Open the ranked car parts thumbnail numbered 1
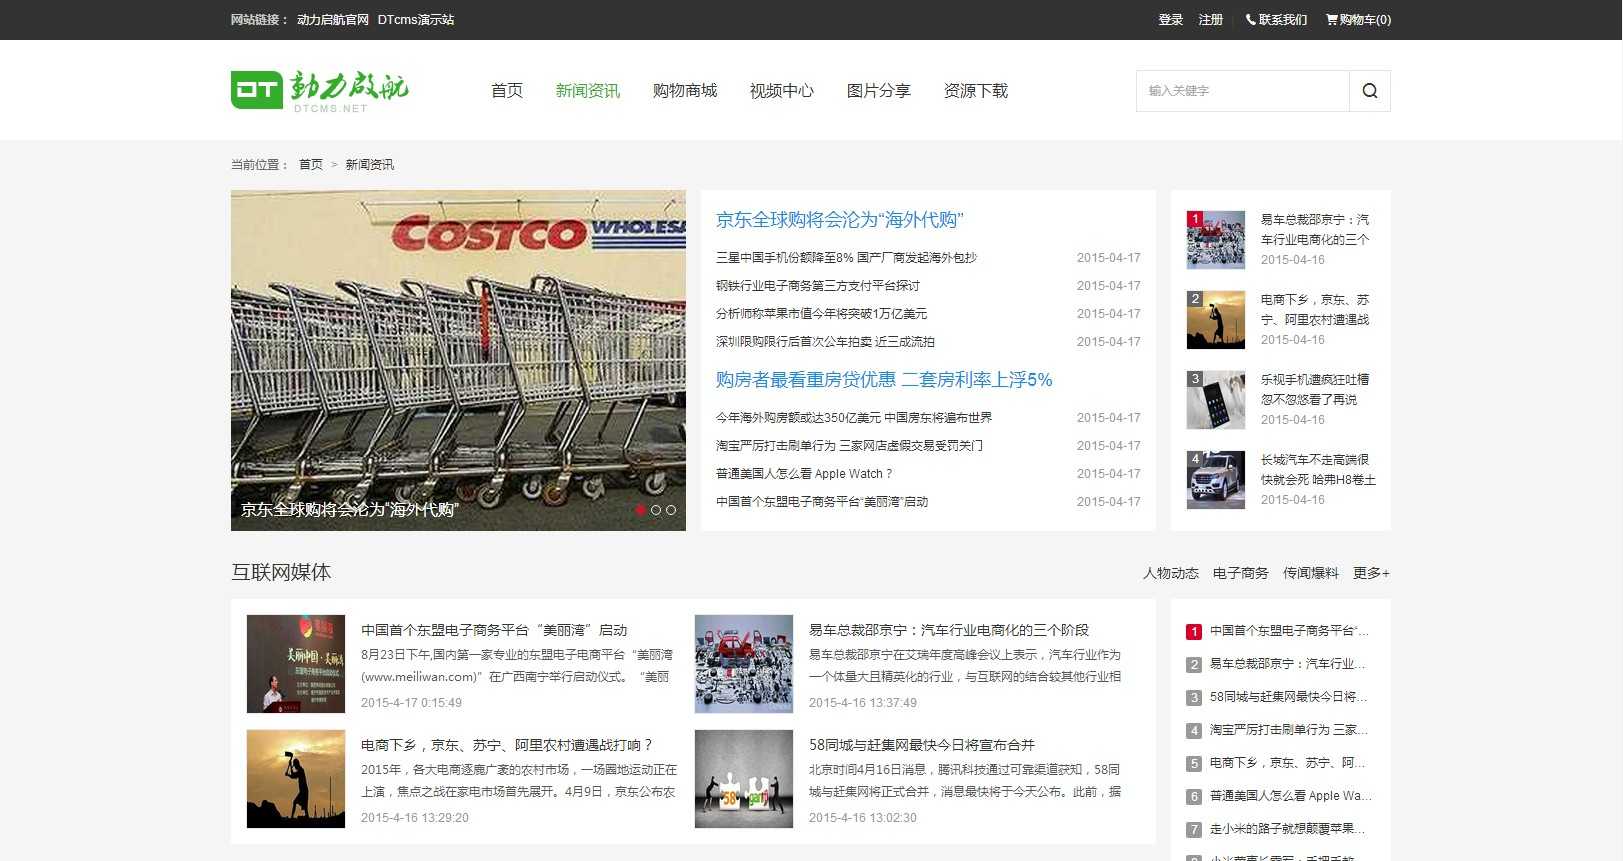Image resolution: width=1623 pixels, height=861 pixels. click(1216, 240)
